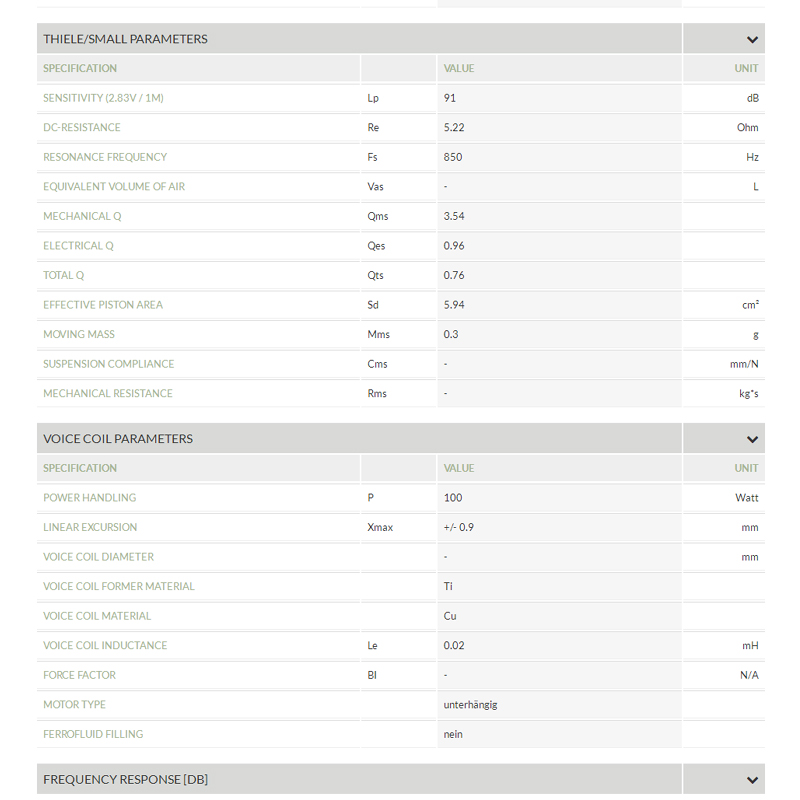Select the Sensitivity (2.83V / 1M) label
This screenshot has width=800, height=800.
(103, 98)
